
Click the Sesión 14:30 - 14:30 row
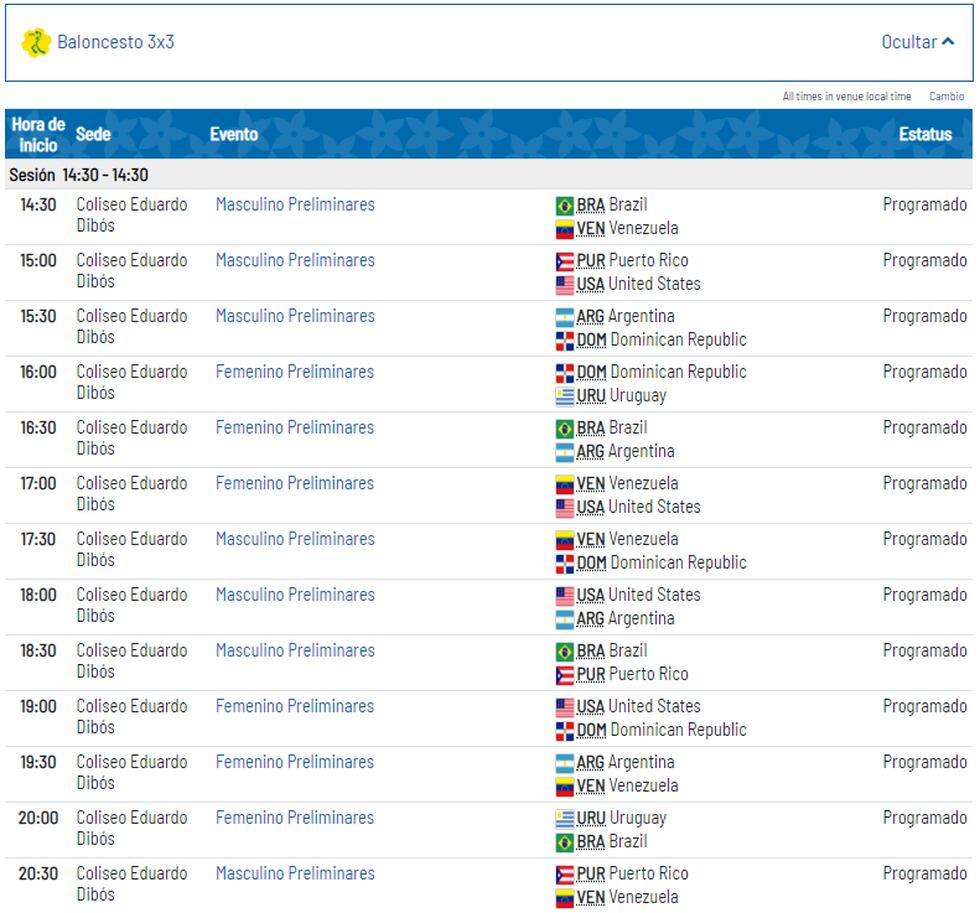click(x=79, y=175)
